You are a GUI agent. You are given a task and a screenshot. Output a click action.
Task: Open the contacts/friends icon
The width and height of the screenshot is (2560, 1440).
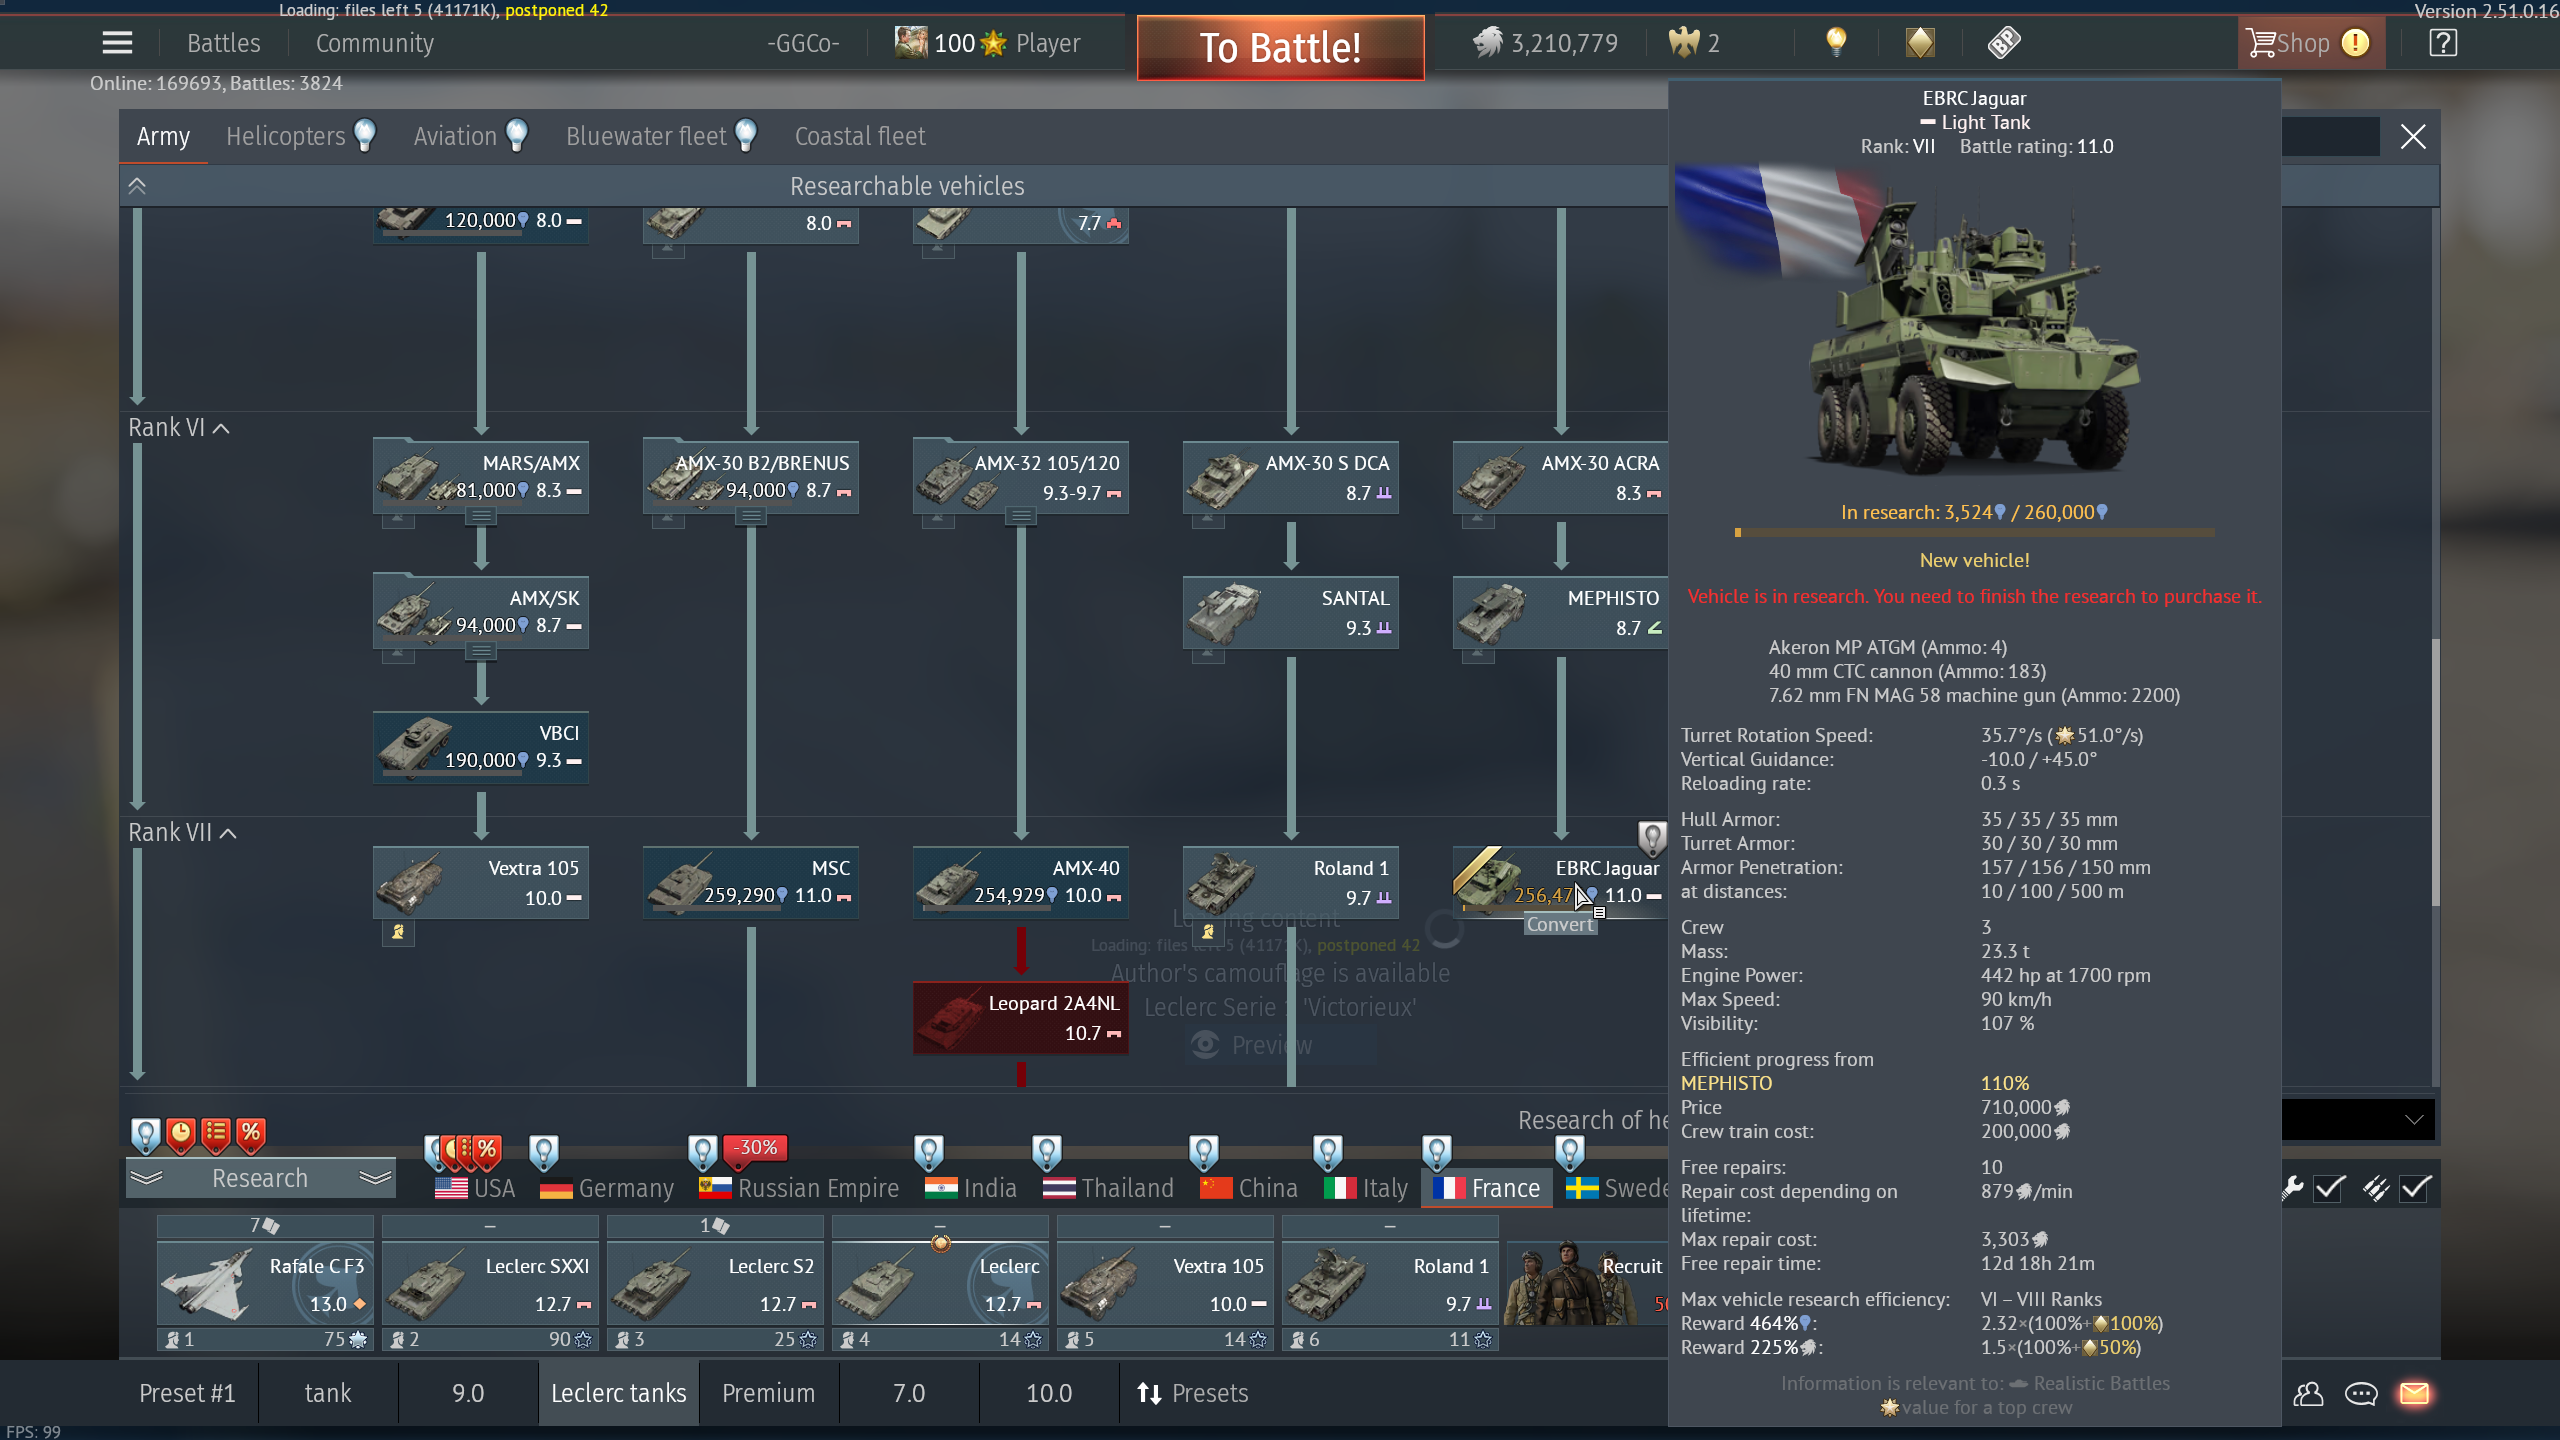click(x=2308, y=1393)
